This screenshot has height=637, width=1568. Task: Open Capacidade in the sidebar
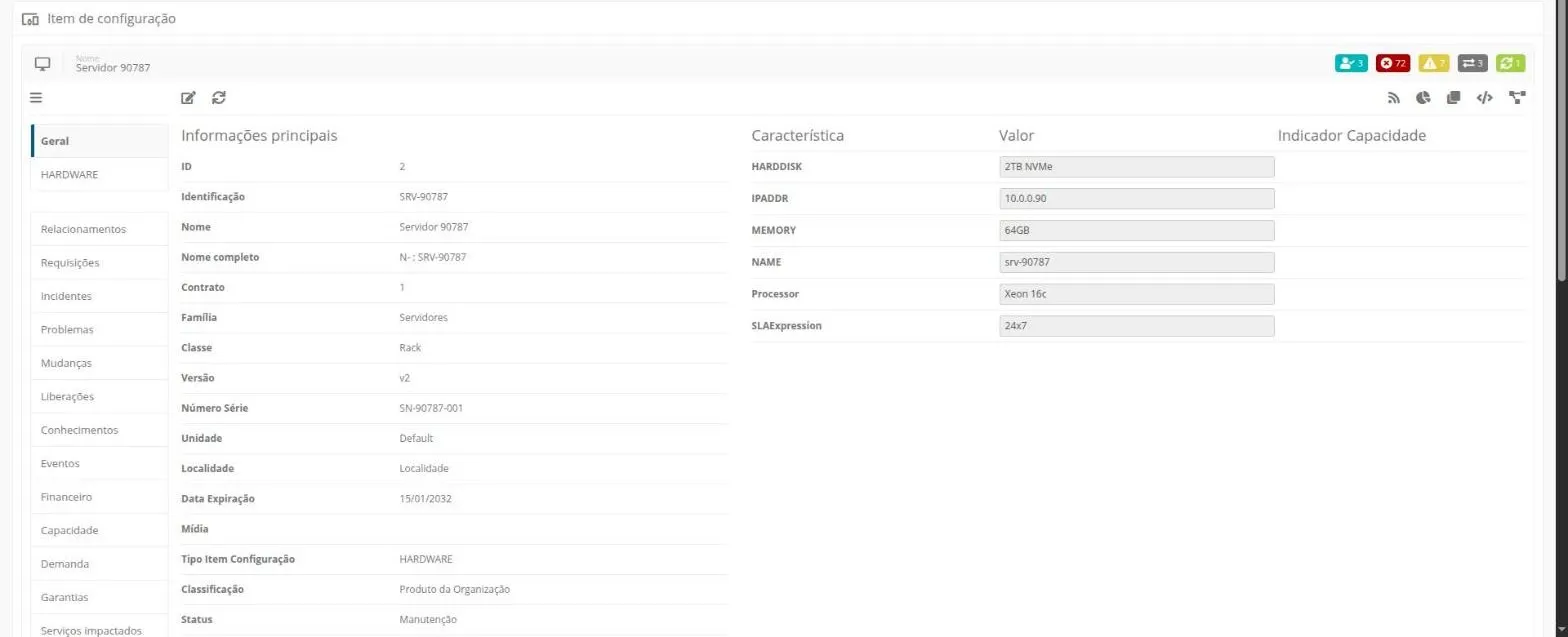tap(100, 531)
